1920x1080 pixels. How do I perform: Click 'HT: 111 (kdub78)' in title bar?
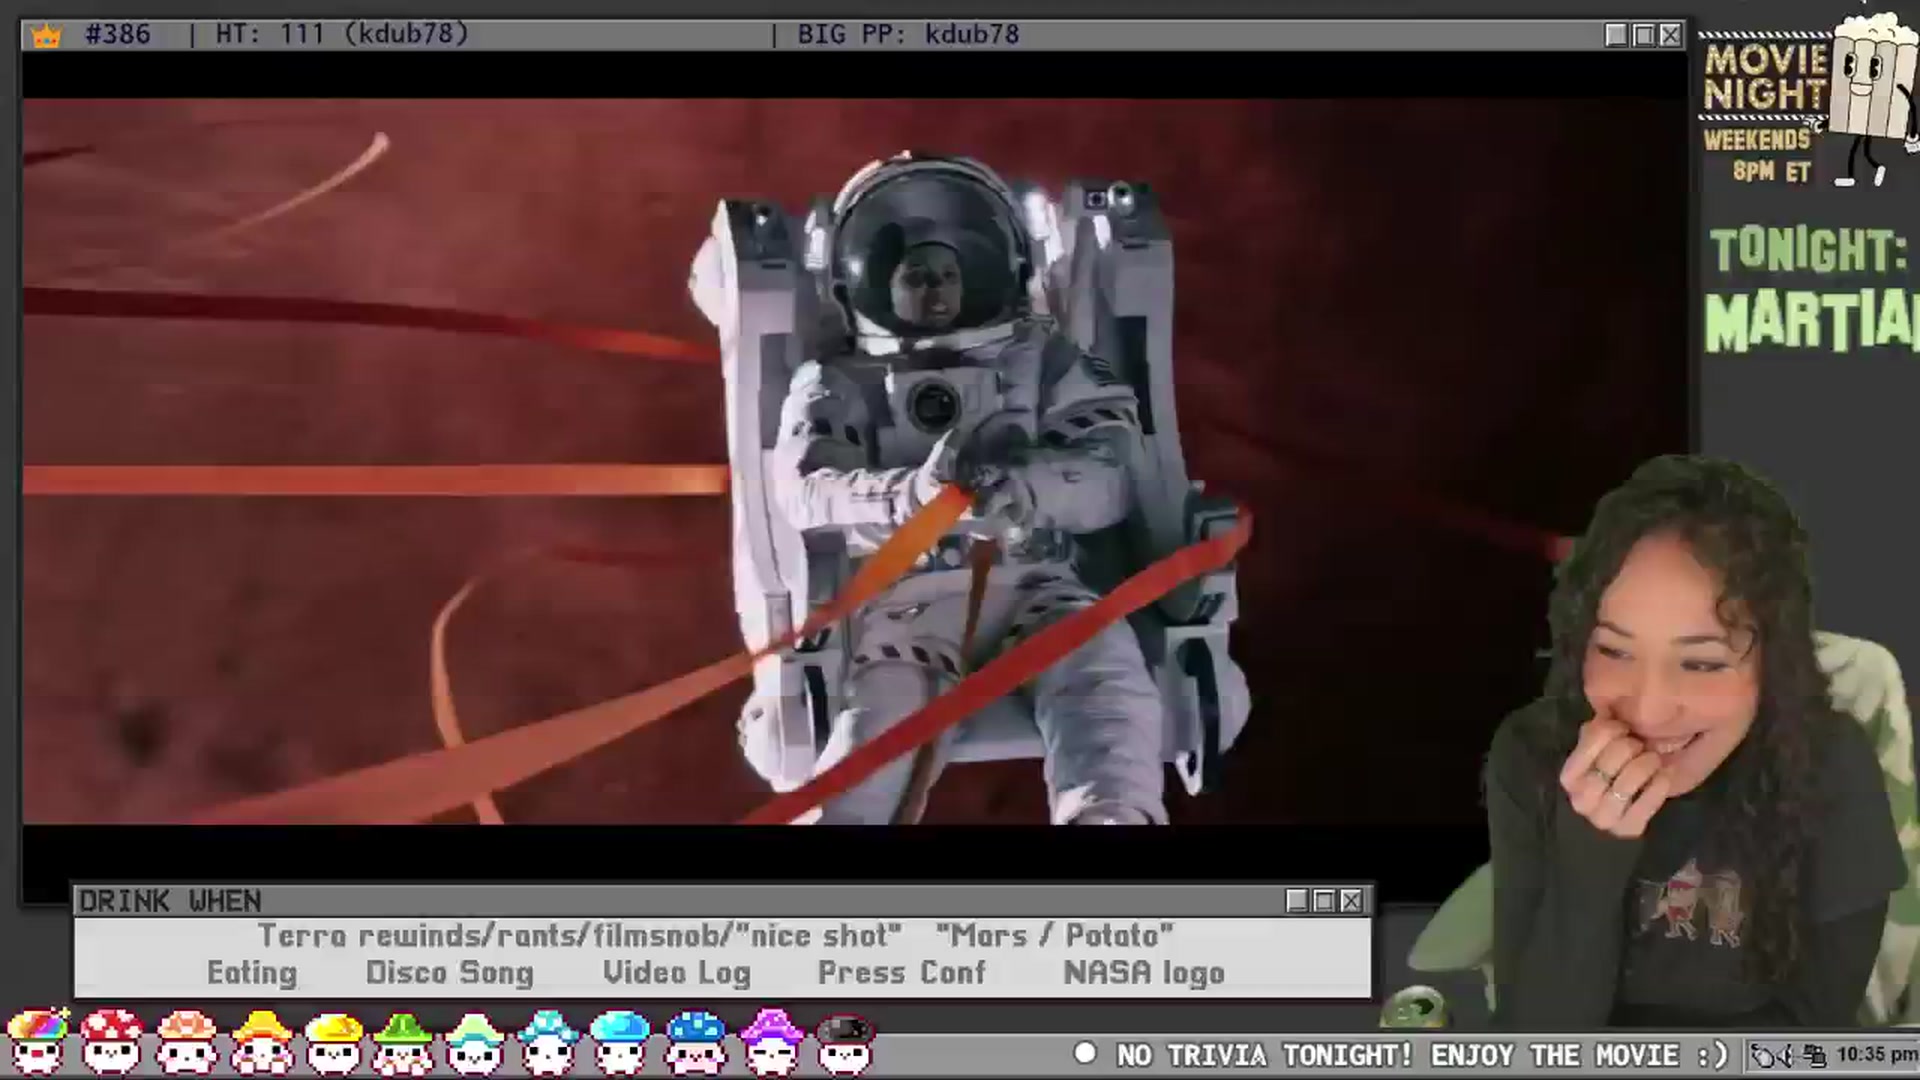[x=342, y=34]
